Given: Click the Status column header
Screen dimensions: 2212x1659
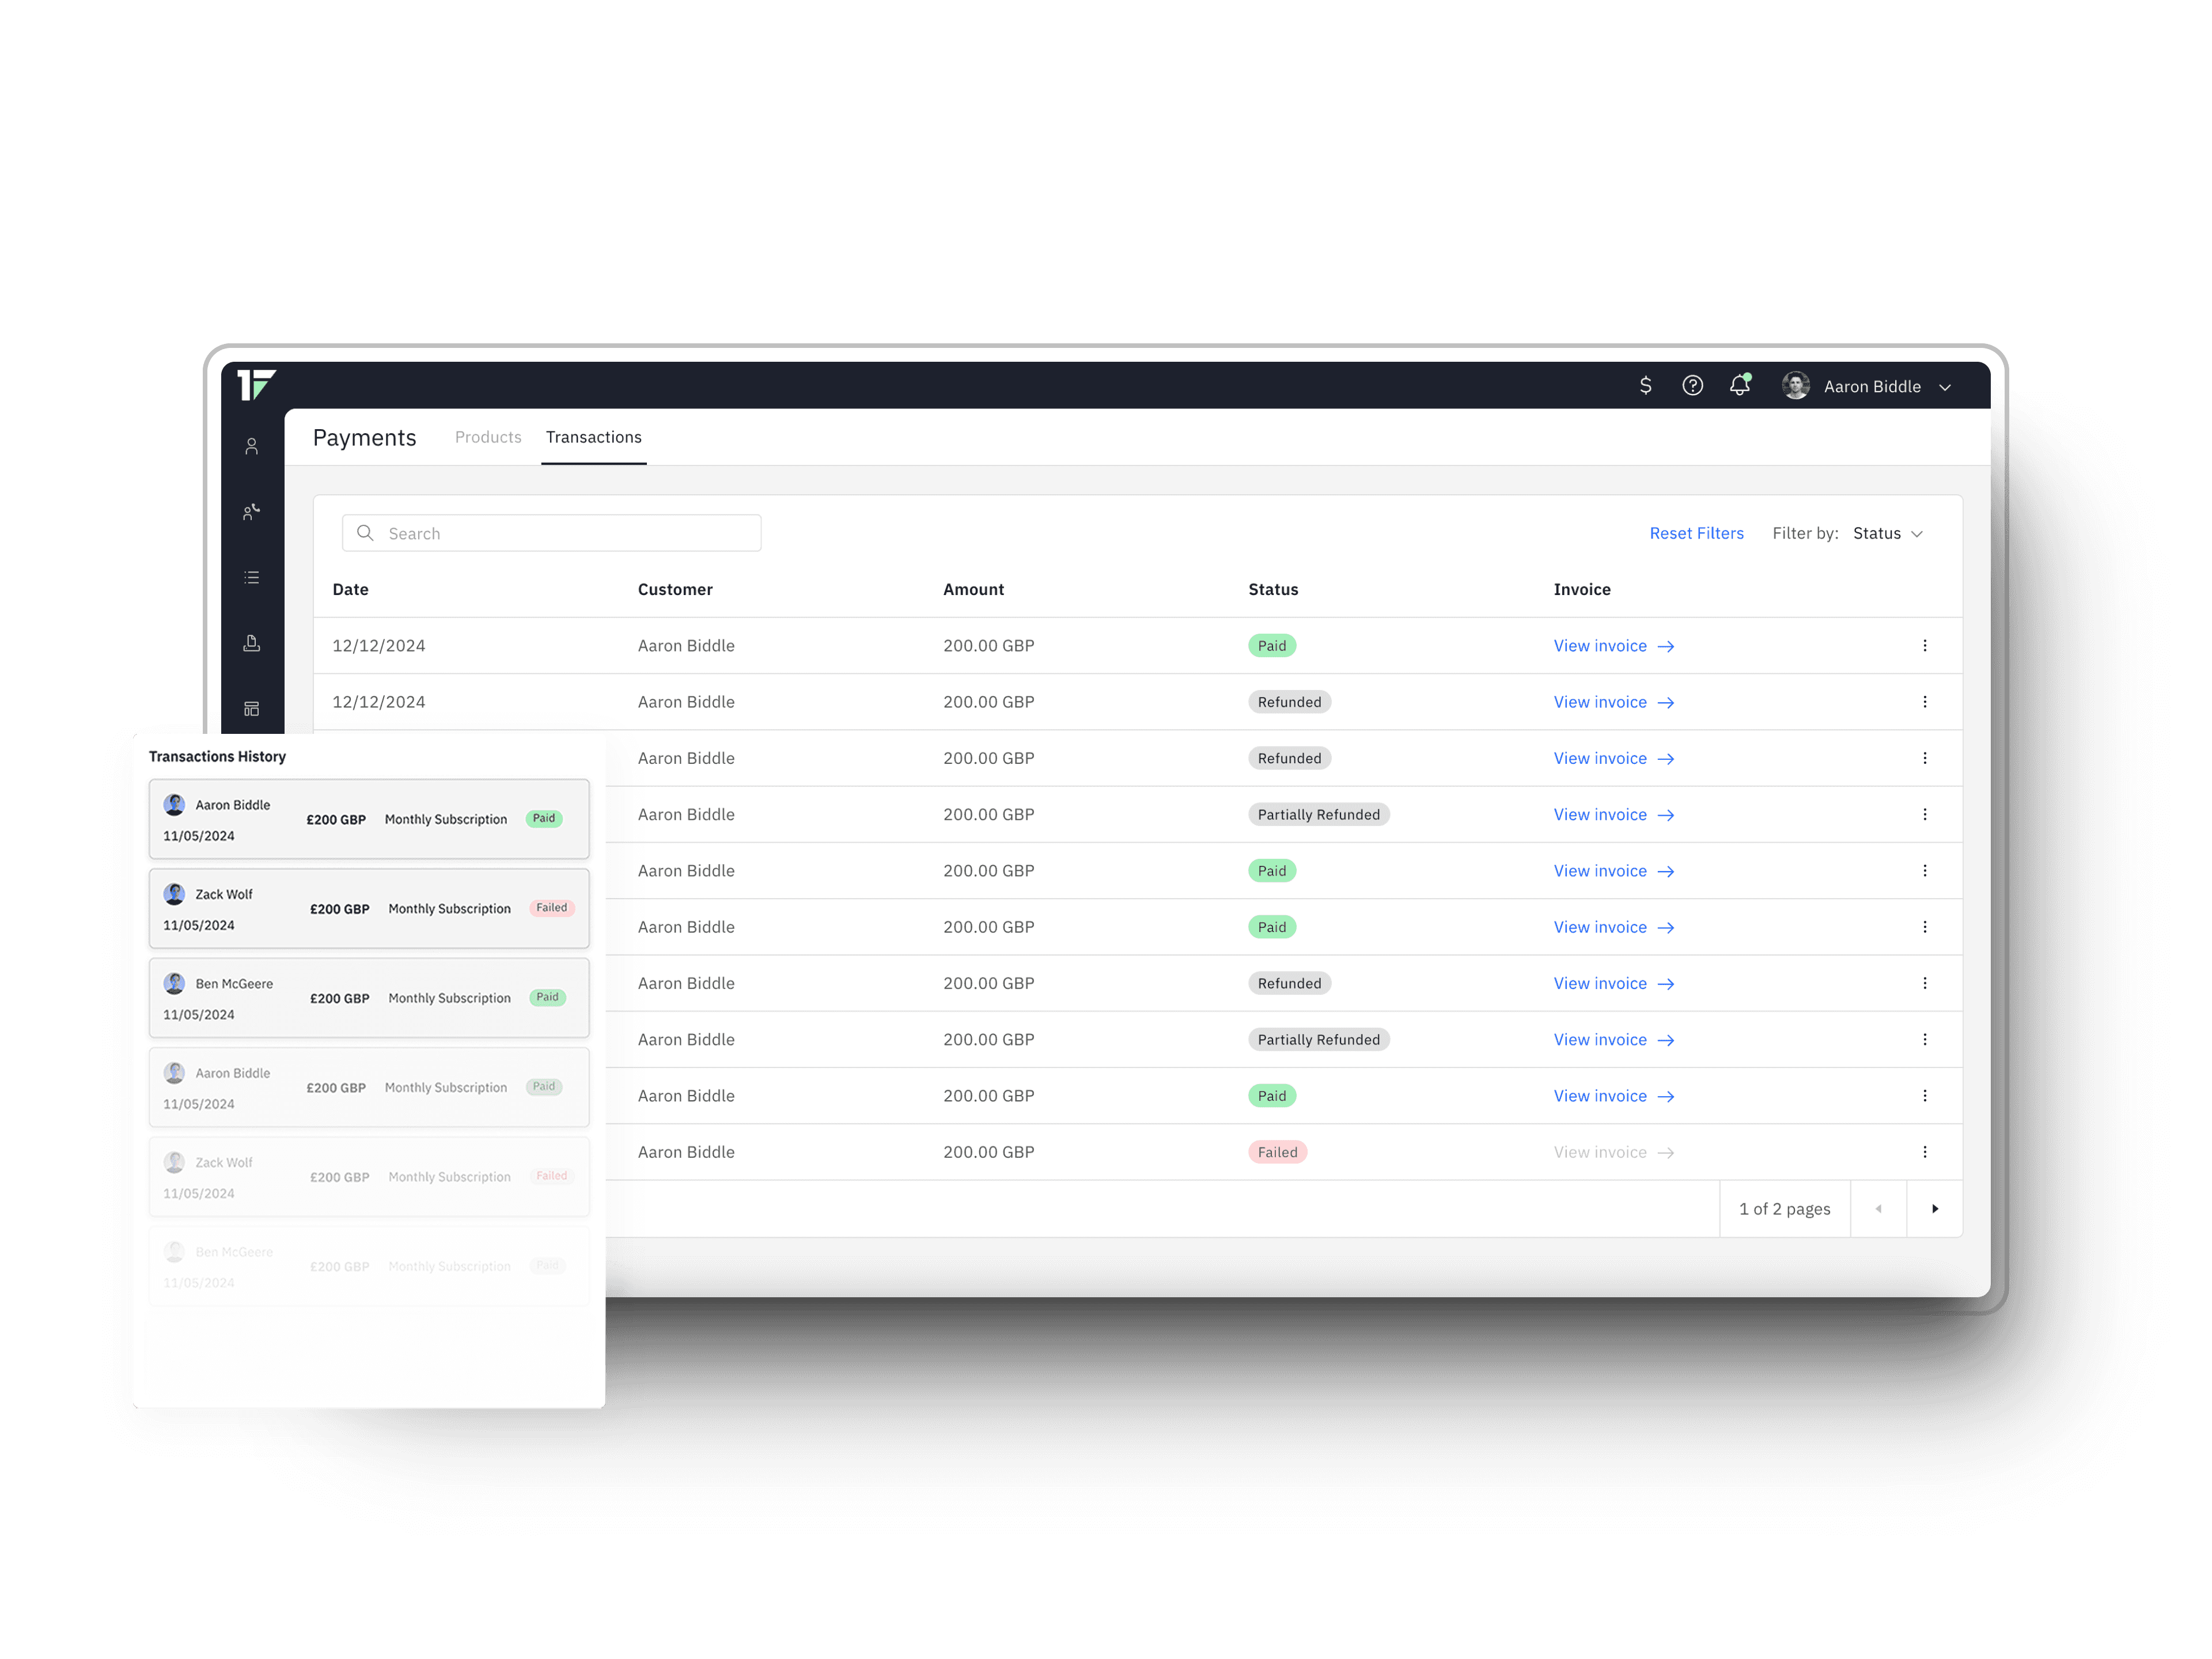Looking at the screenshot, I should pyautogui.click(x=1274, y=589).
